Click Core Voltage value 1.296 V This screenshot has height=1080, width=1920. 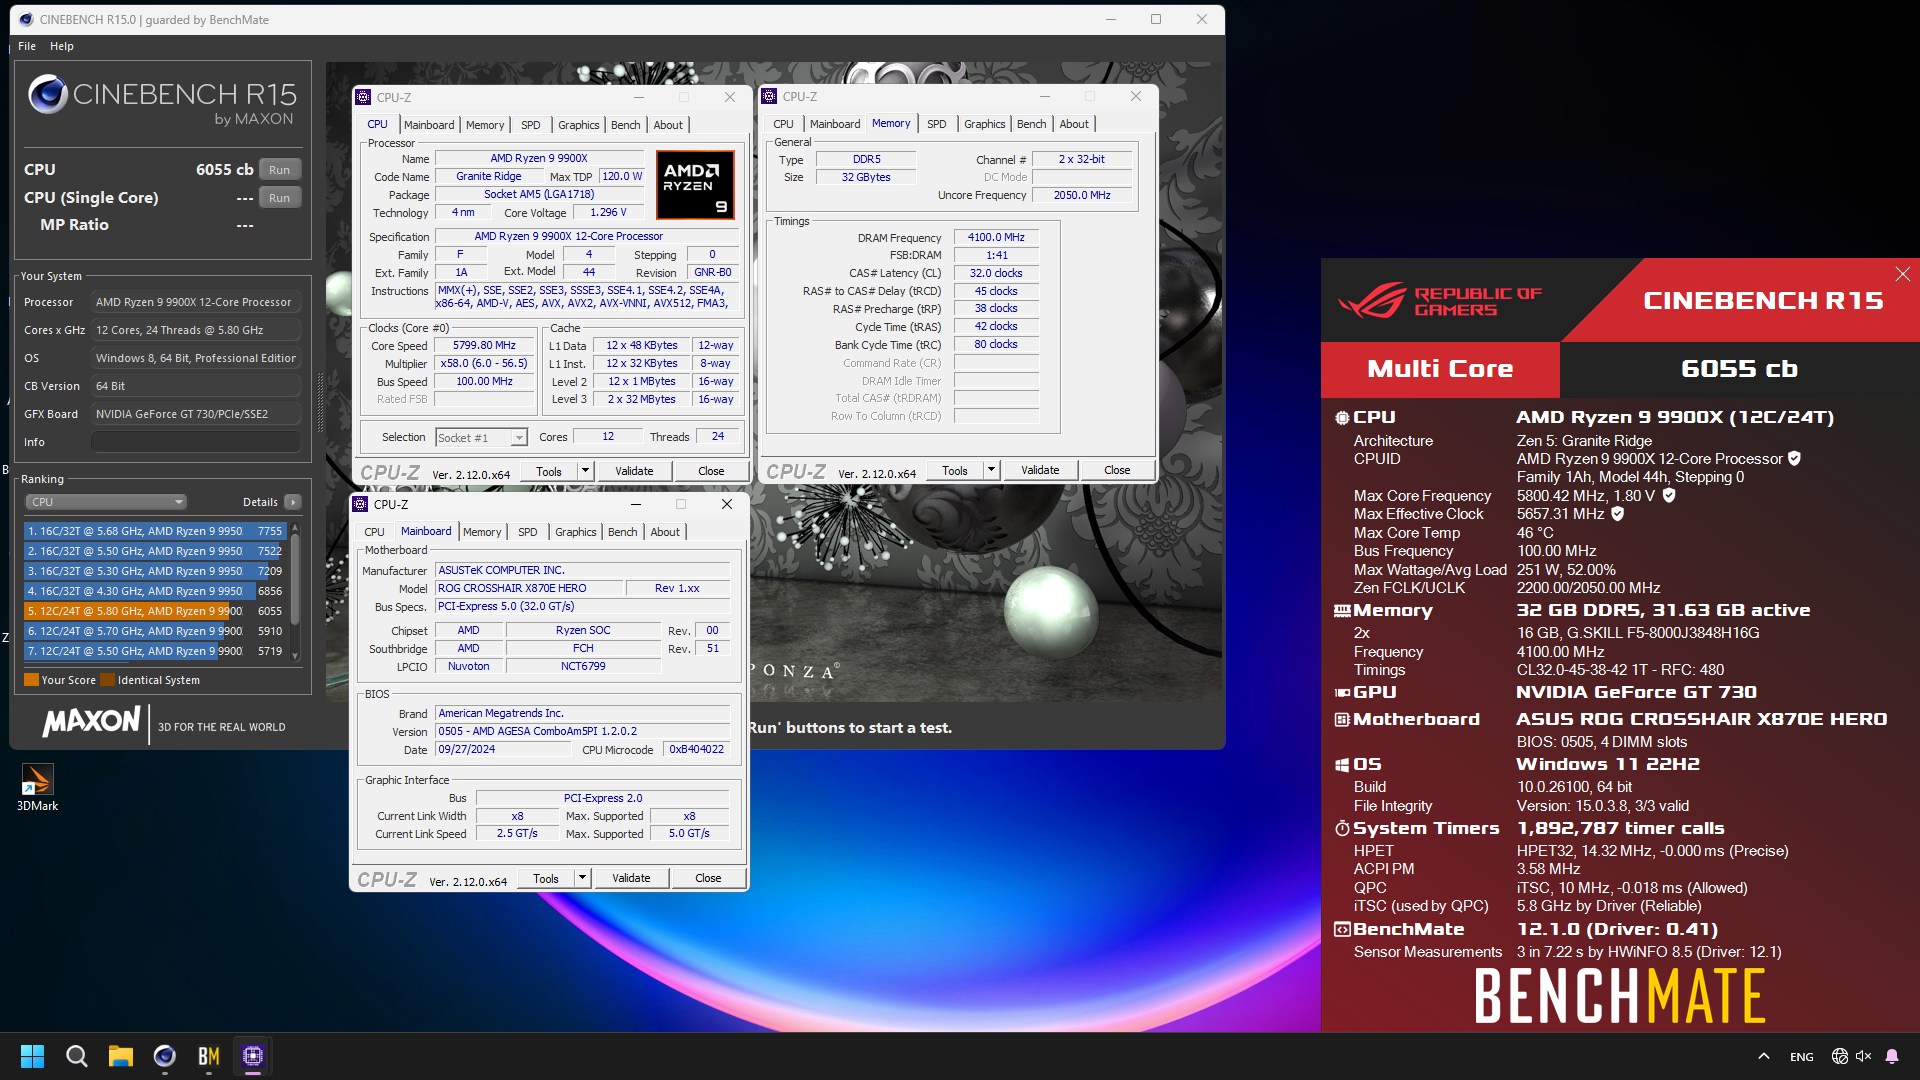point(609,212)
